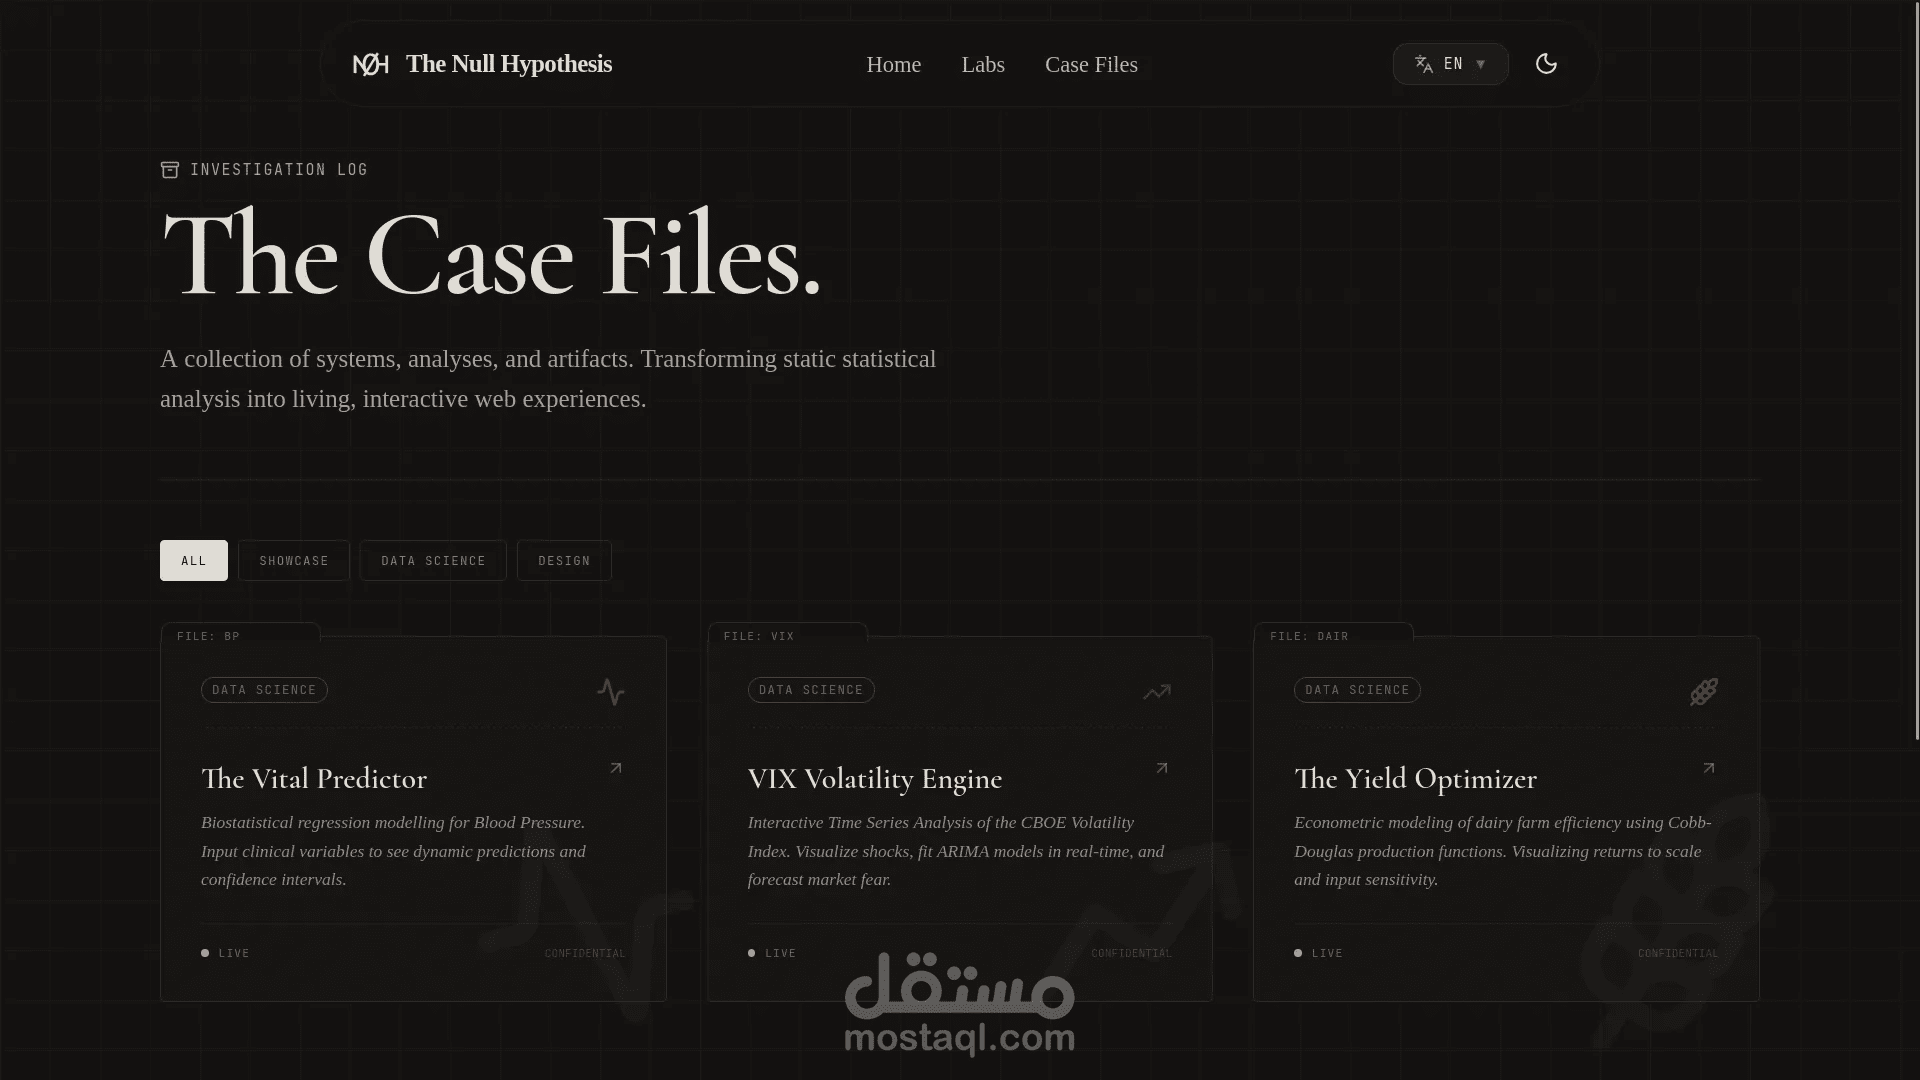Open the Labs nav link
Viewport: 1920px width, 1080px height.
[982, 65]
